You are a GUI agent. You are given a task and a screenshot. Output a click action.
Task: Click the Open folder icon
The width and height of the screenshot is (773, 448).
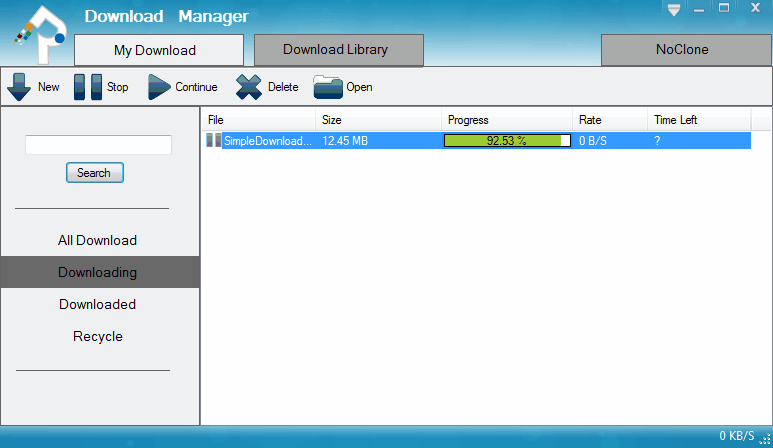[328, 87]
